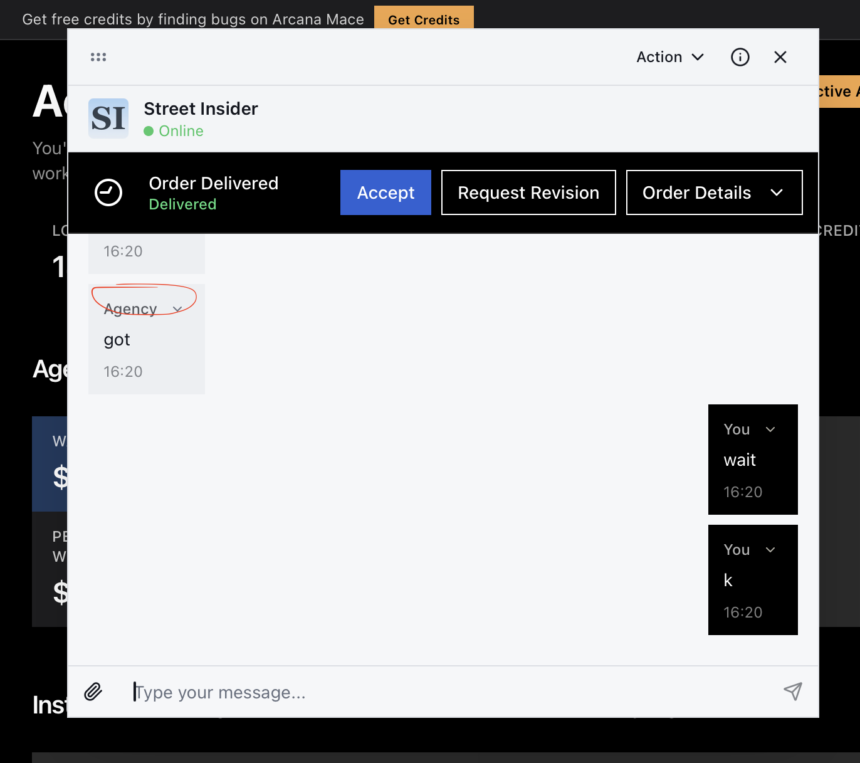
Task: Click the Order Delivered clock icon
Action: 108,193
